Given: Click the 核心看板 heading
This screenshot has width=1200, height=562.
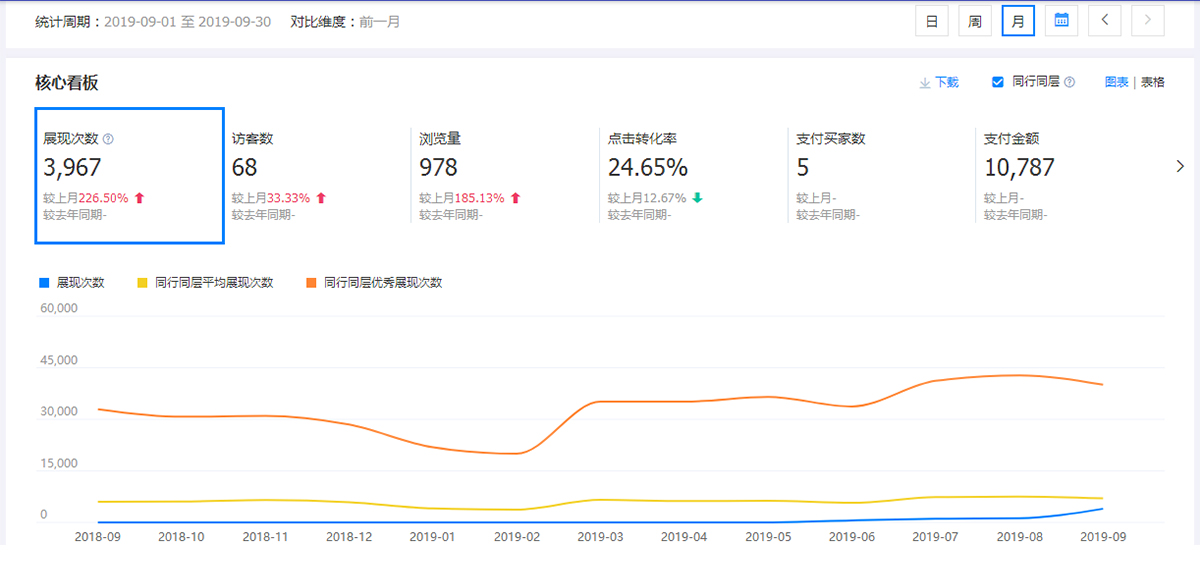Looking at the screenshot, I should (67, 83).
